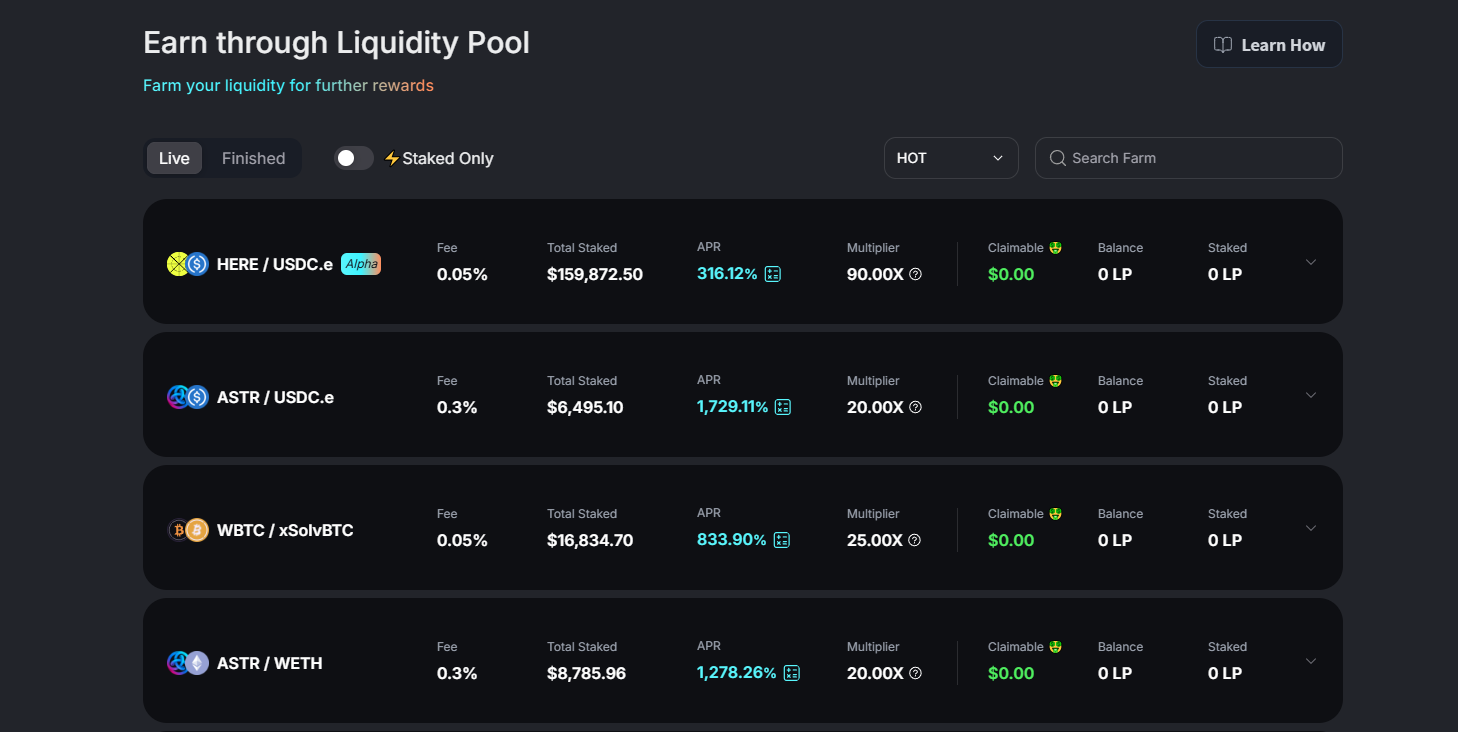Click the $6,495.10 total staked value
Screen dimensions: 1458x732
[585, 408]
